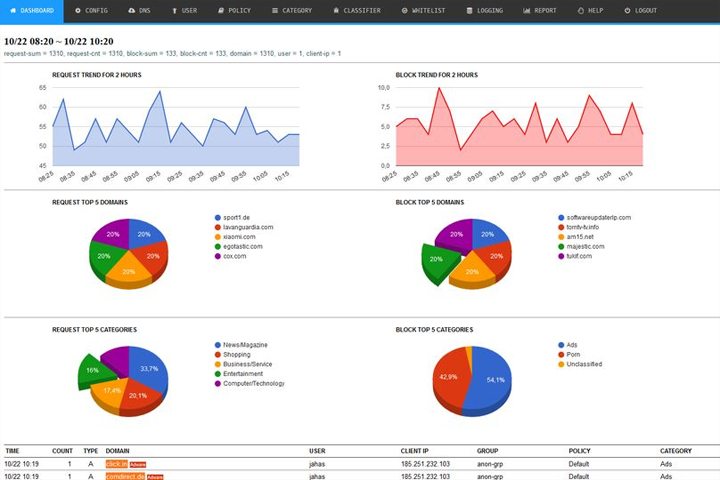Image resolution: width=720 pixels, height=480 pixels.
Task: Click the CLIENT IP column header
Action: coord(415,451)
